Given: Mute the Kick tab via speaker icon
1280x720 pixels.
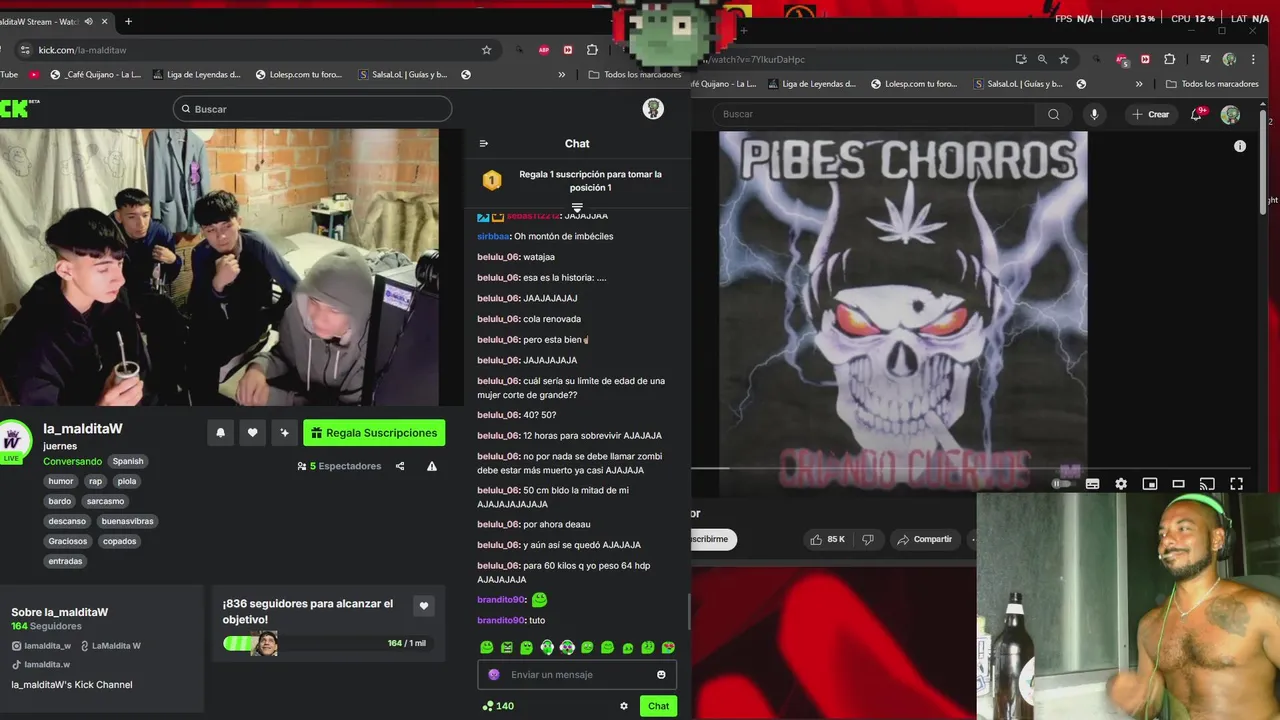Looking at the screenshot, I should pyautogui.click(x=89, y=21).
